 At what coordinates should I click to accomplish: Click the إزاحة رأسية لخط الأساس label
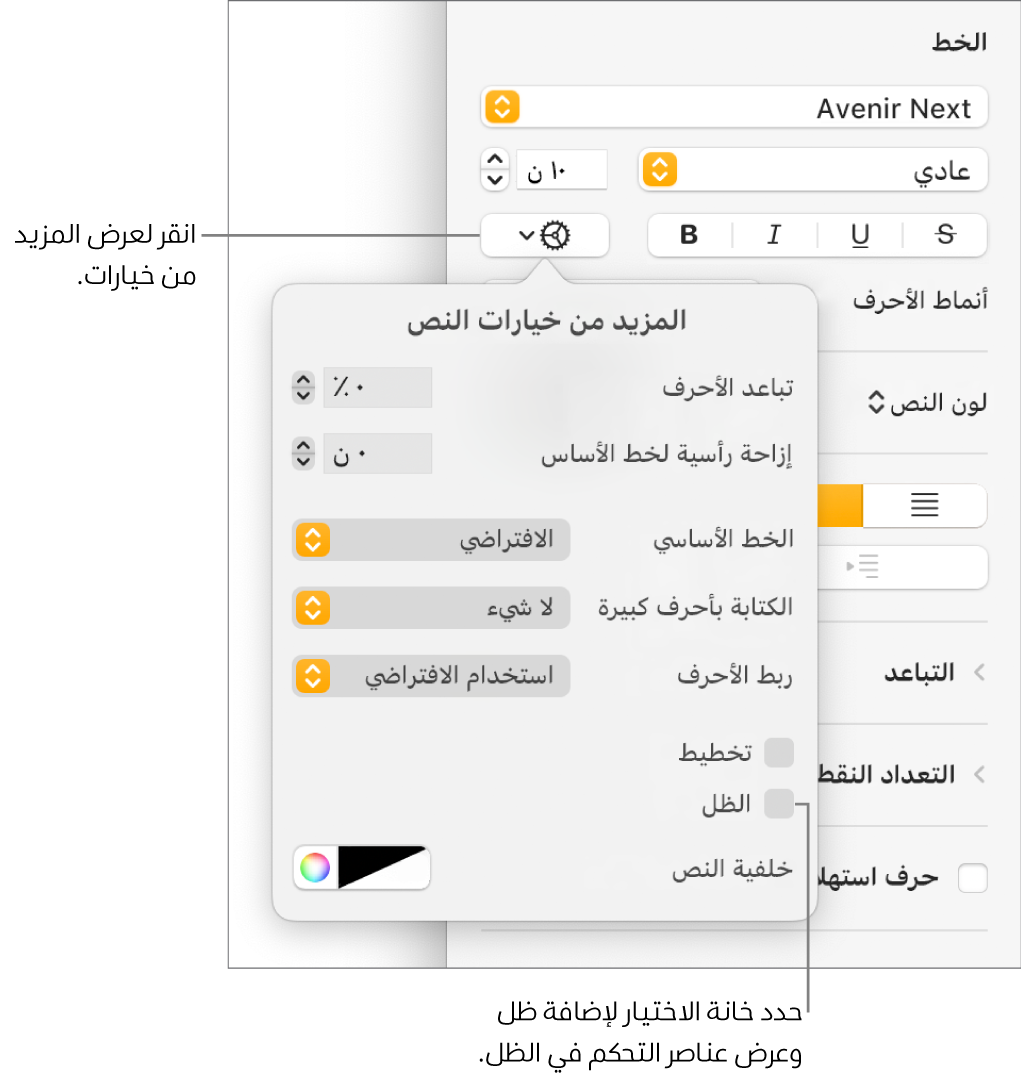(x=667, y=454)
